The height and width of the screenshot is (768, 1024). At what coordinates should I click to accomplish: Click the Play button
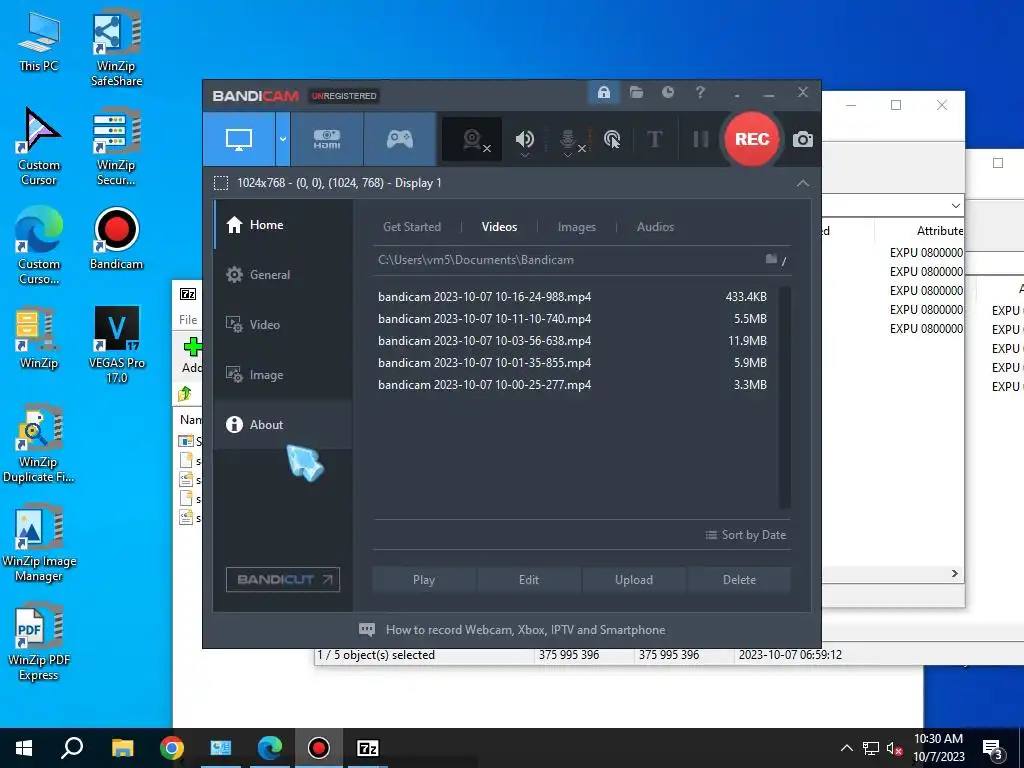coord(424,580)
